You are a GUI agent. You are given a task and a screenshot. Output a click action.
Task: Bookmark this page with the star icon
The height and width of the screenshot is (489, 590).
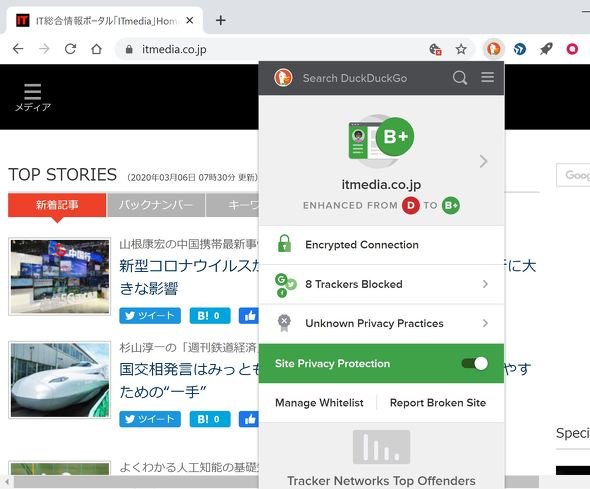click(x=461, y=49)
